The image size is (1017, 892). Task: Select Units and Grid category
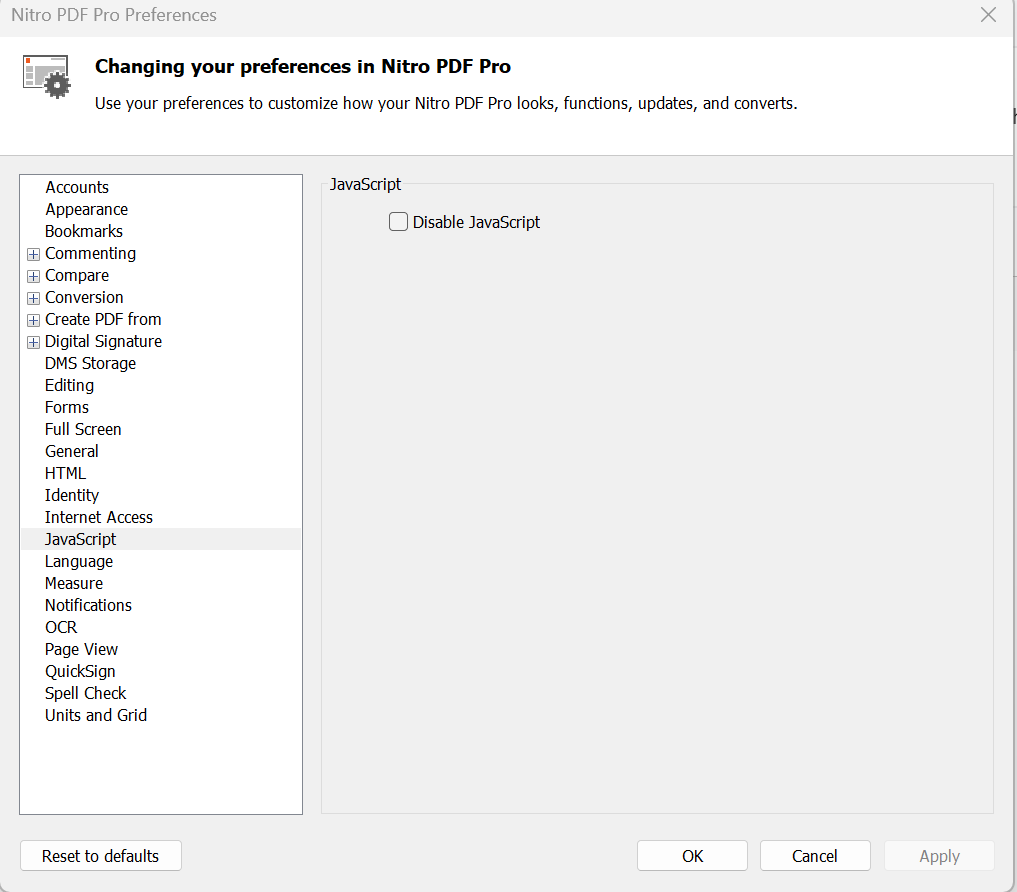tap(95, 716)
